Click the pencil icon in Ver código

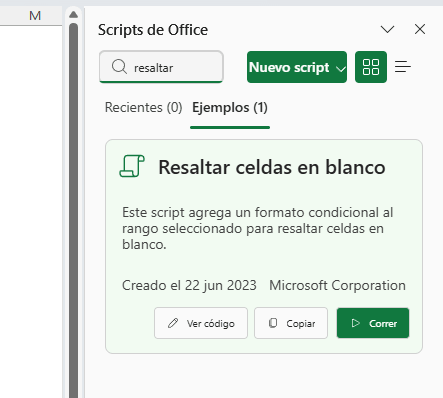pyautogui.click(x=173, y=323)
